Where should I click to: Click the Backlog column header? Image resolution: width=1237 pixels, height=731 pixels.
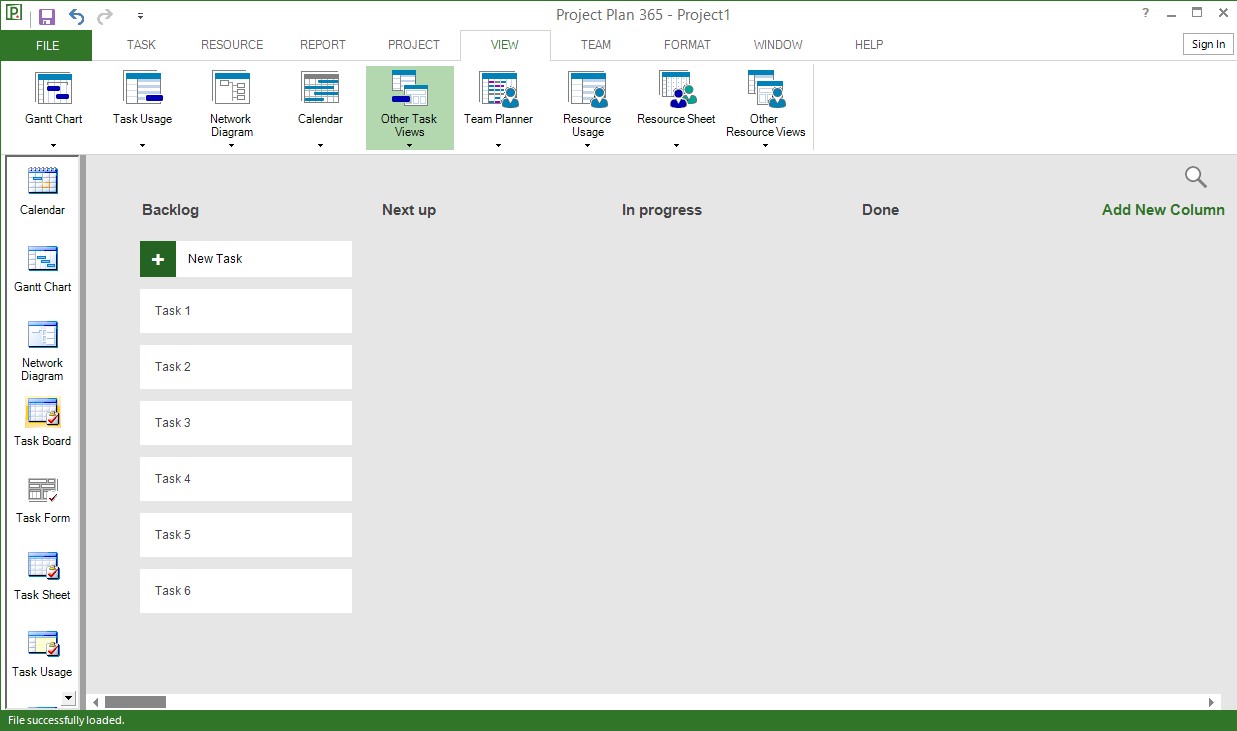tap(170, 210)
